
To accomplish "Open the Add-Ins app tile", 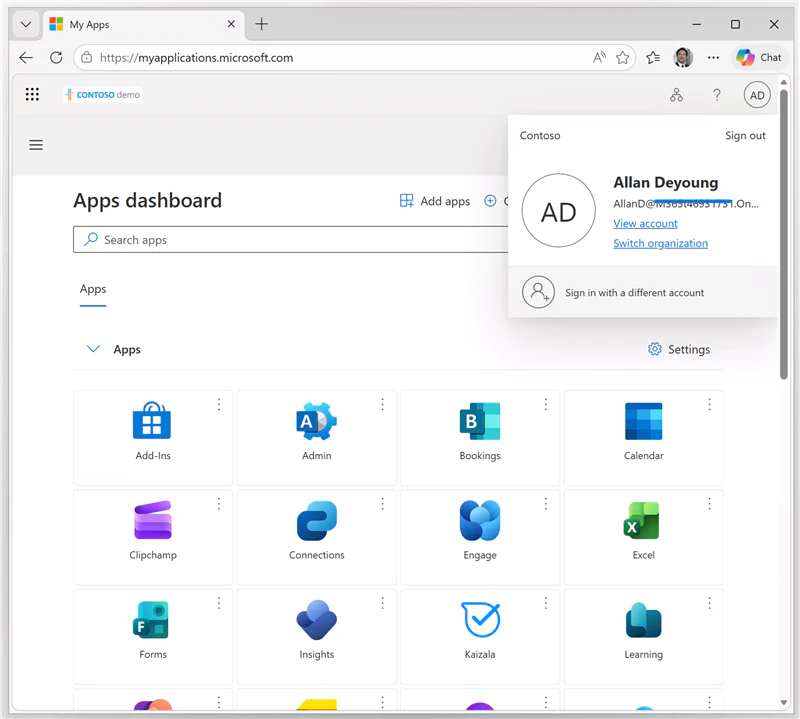I will tap(153, 438).
